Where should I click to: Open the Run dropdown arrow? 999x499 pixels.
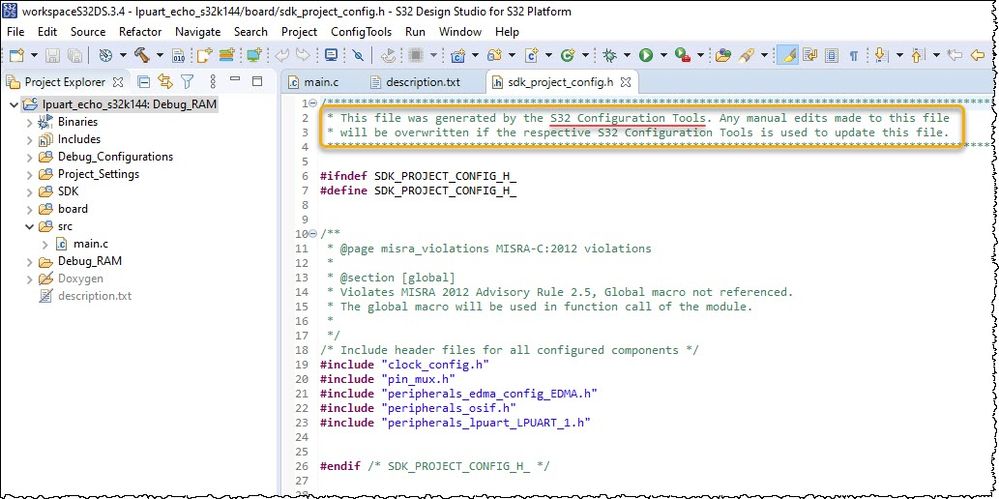coord(663,55)
